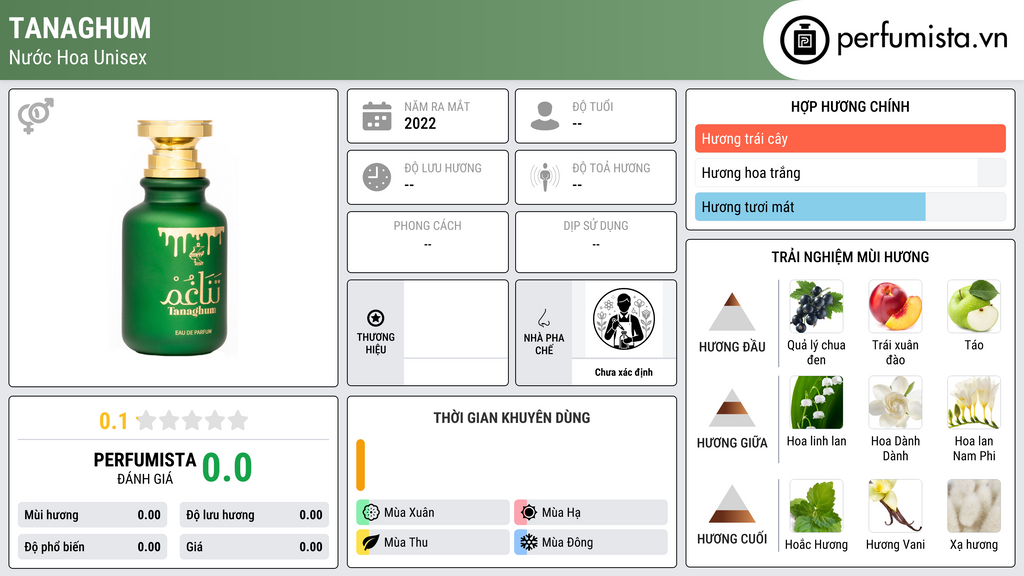Click the Mùa Đông snowflake icon
The image size is (1024, 576).
click(528, 542)
